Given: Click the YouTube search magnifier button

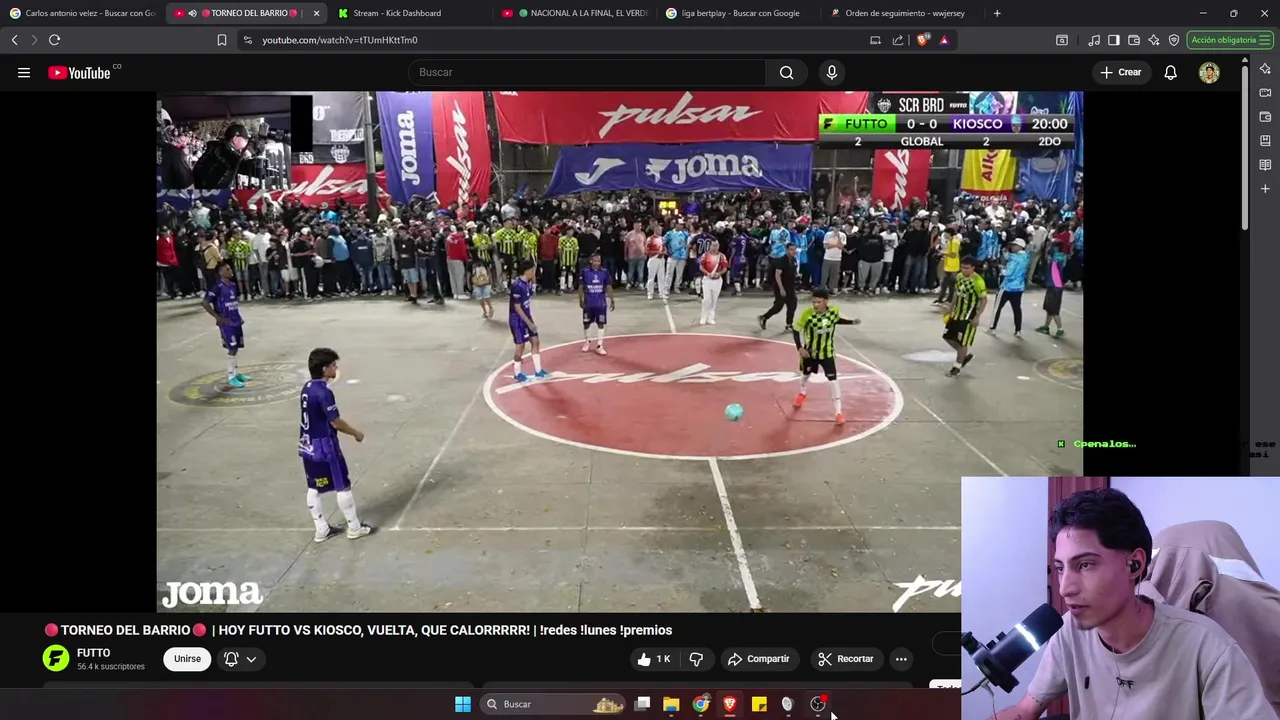Looking at the screenshot, I should tap(786, 72).
